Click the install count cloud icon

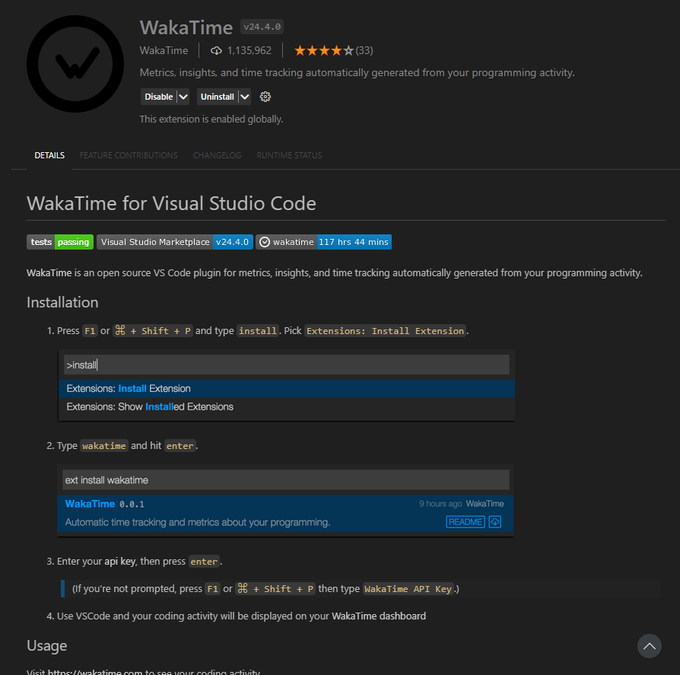(x=216, y=51)
